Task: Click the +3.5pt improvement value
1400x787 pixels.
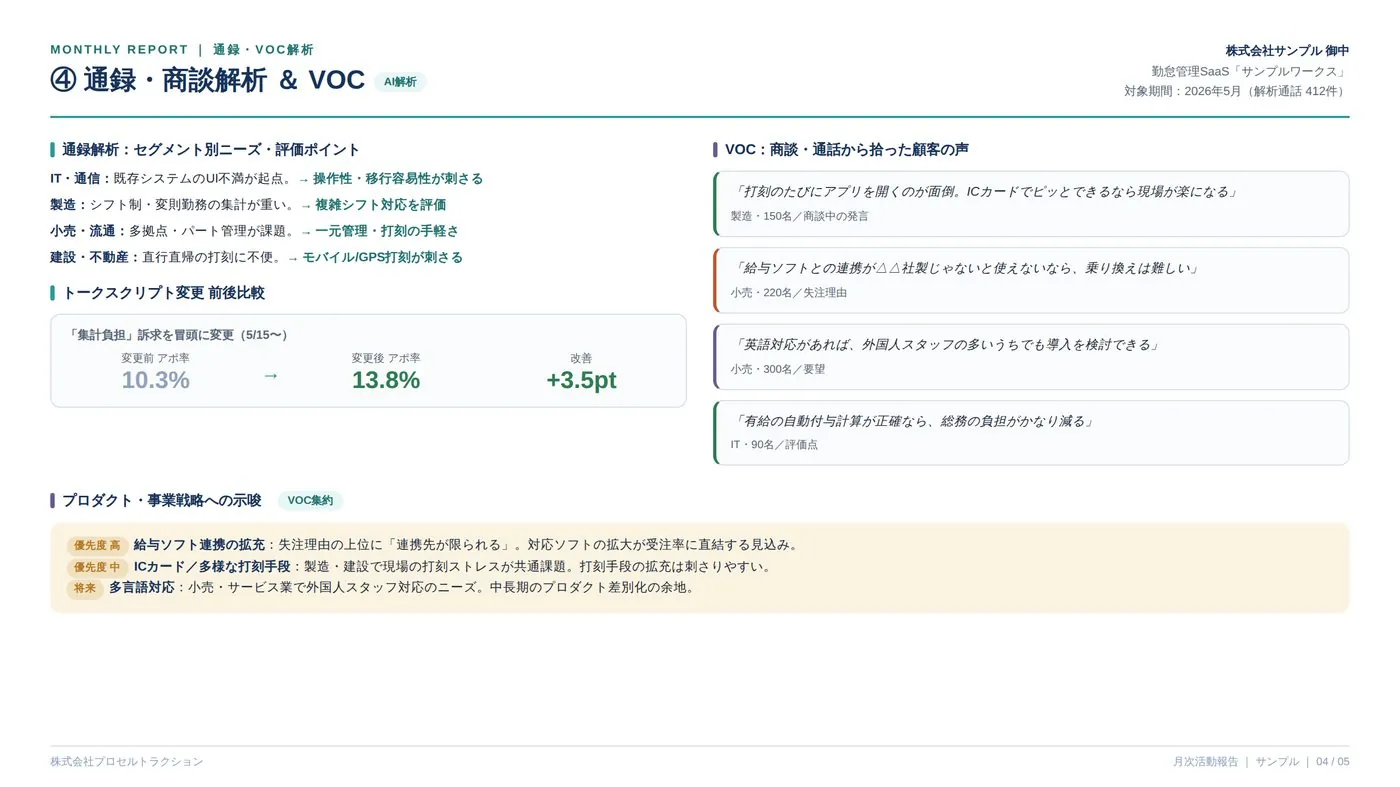Action: click(x=581, y=380)
